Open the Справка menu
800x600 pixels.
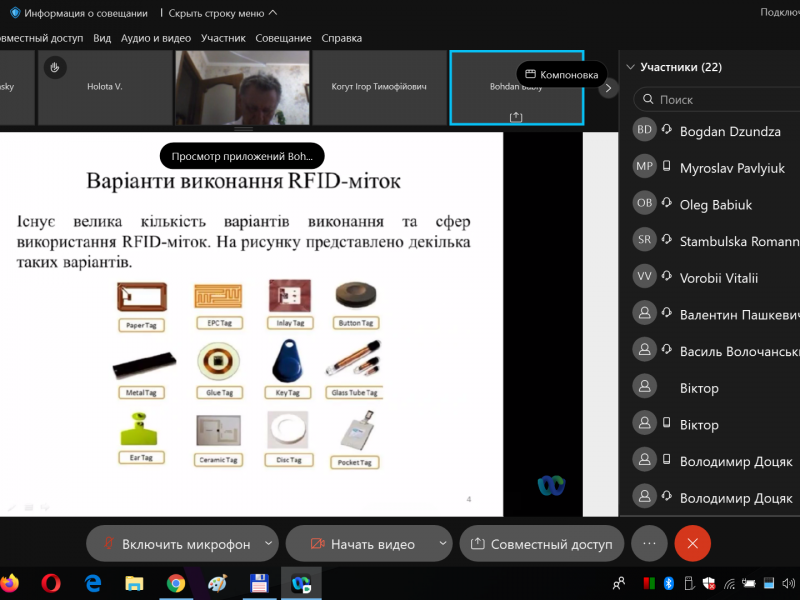341,38
